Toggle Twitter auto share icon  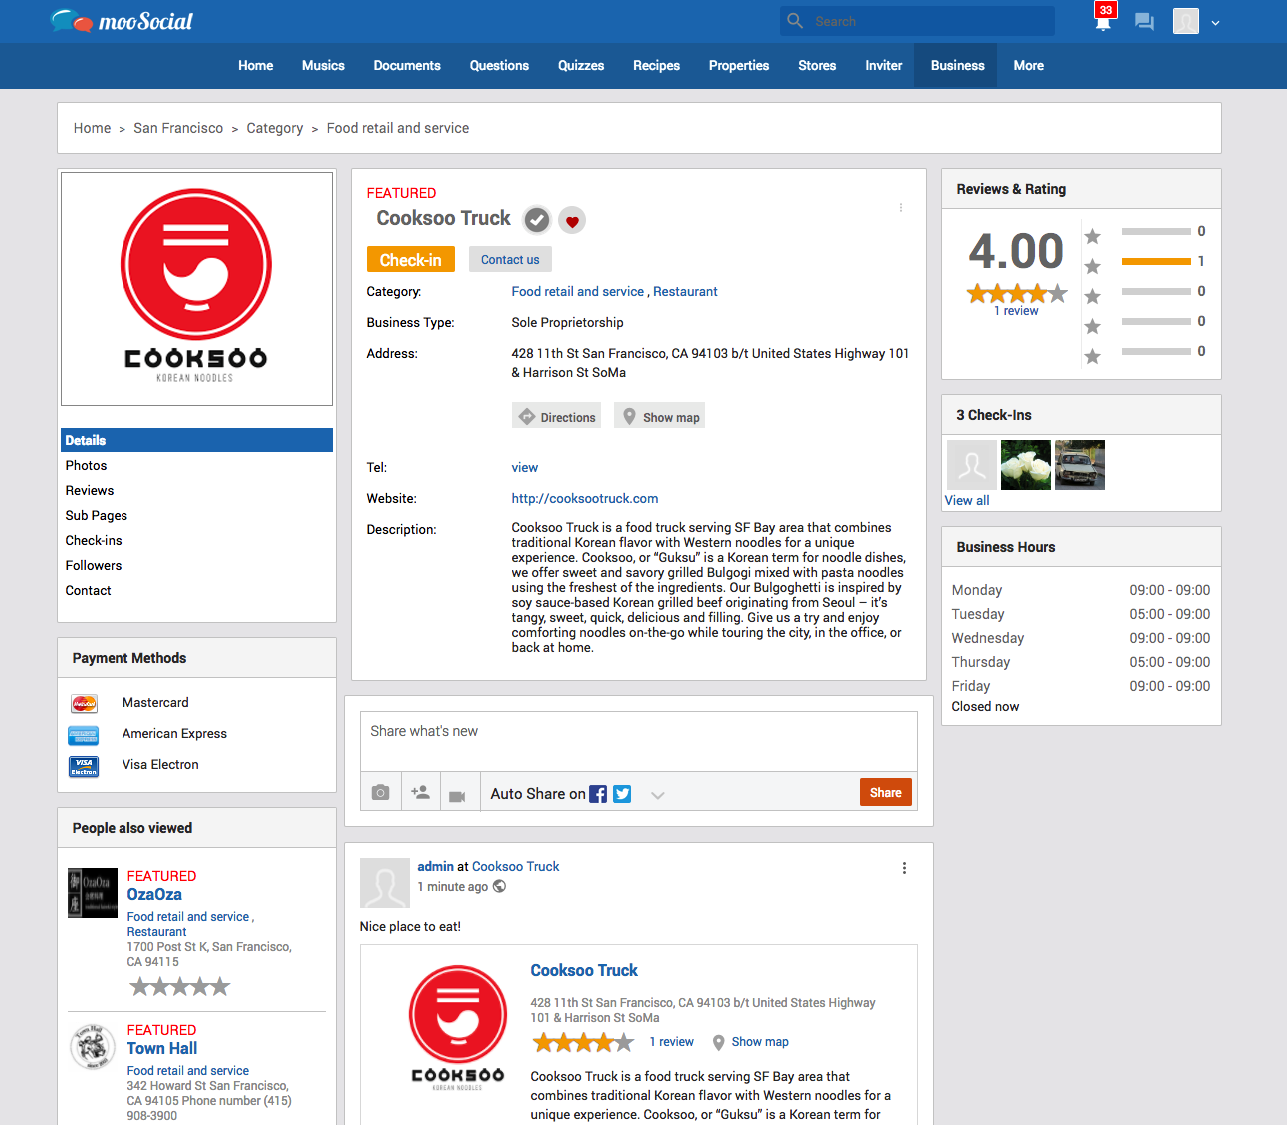622,794
